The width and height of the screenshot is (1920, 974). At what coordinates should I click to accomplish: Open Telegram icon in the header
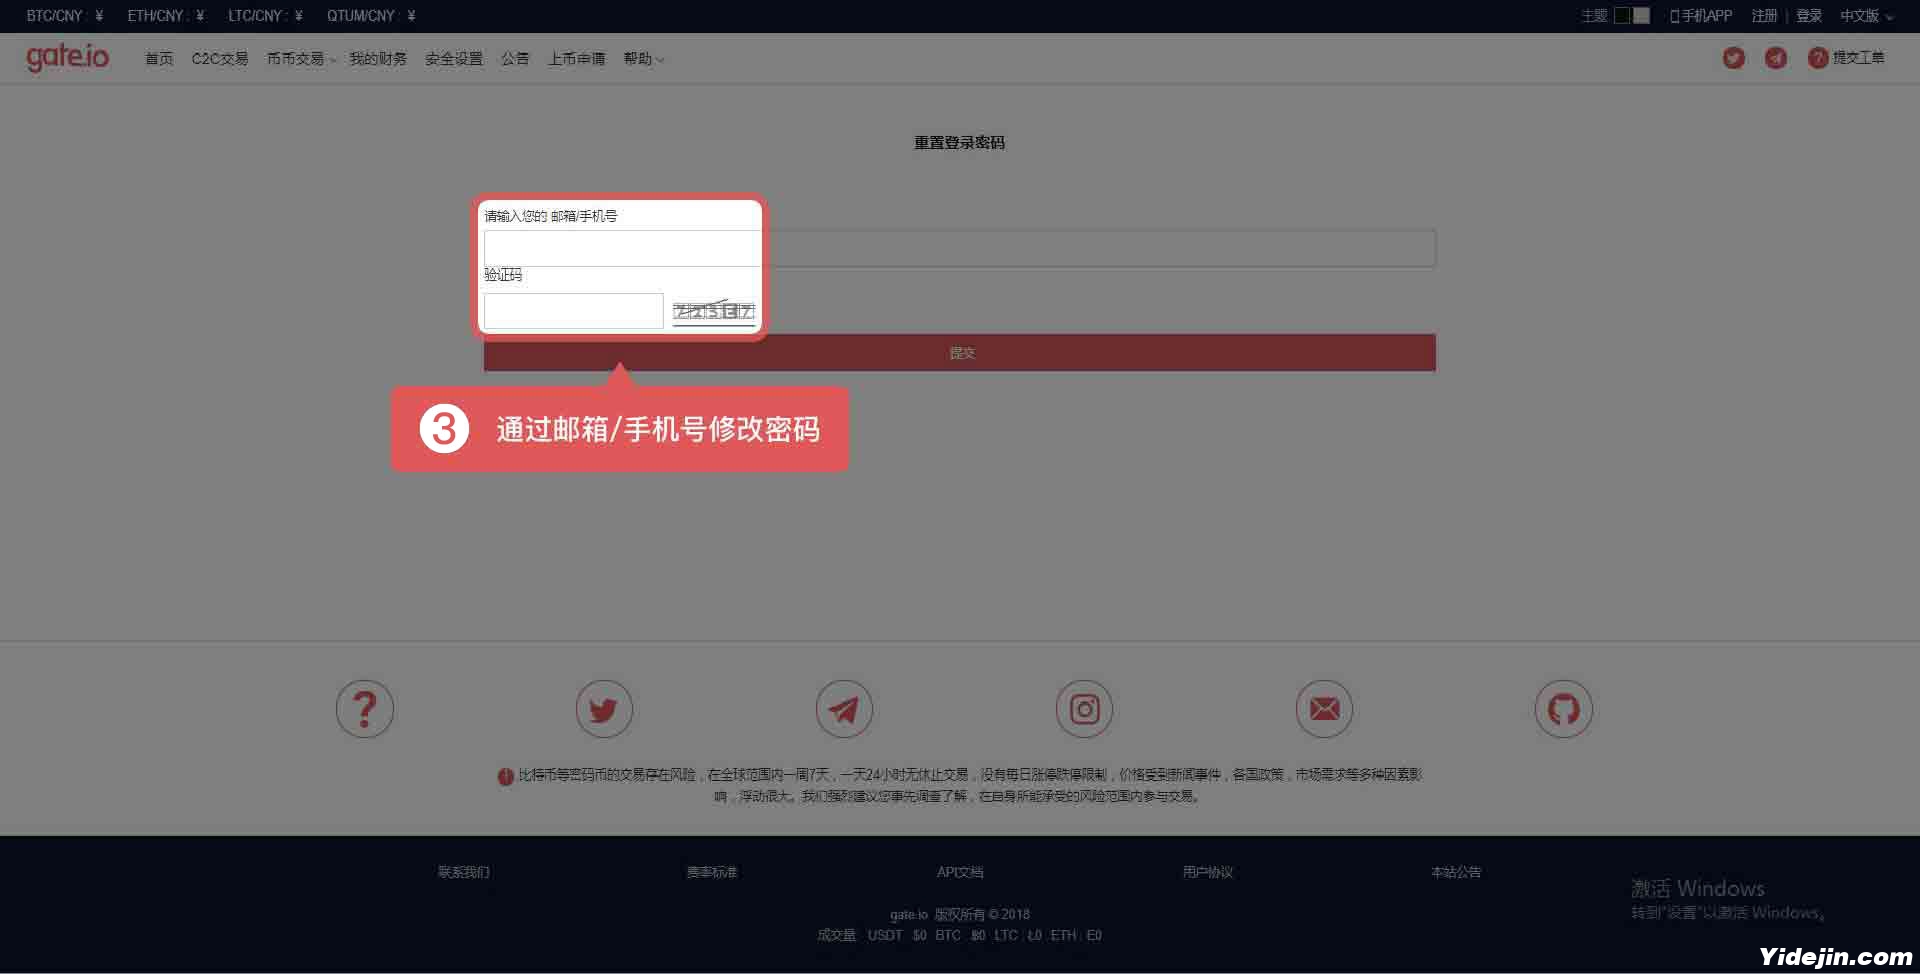1775,58
